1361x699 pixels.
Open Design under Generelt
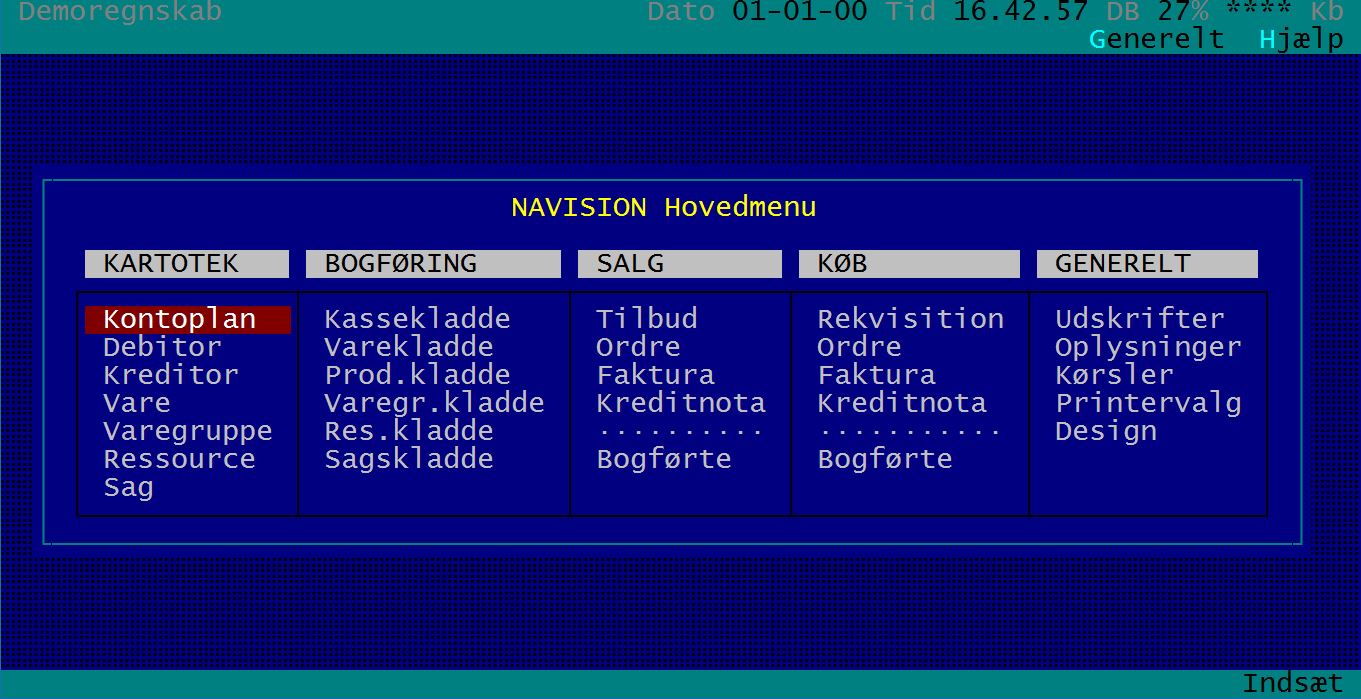tap(1106, 432)
